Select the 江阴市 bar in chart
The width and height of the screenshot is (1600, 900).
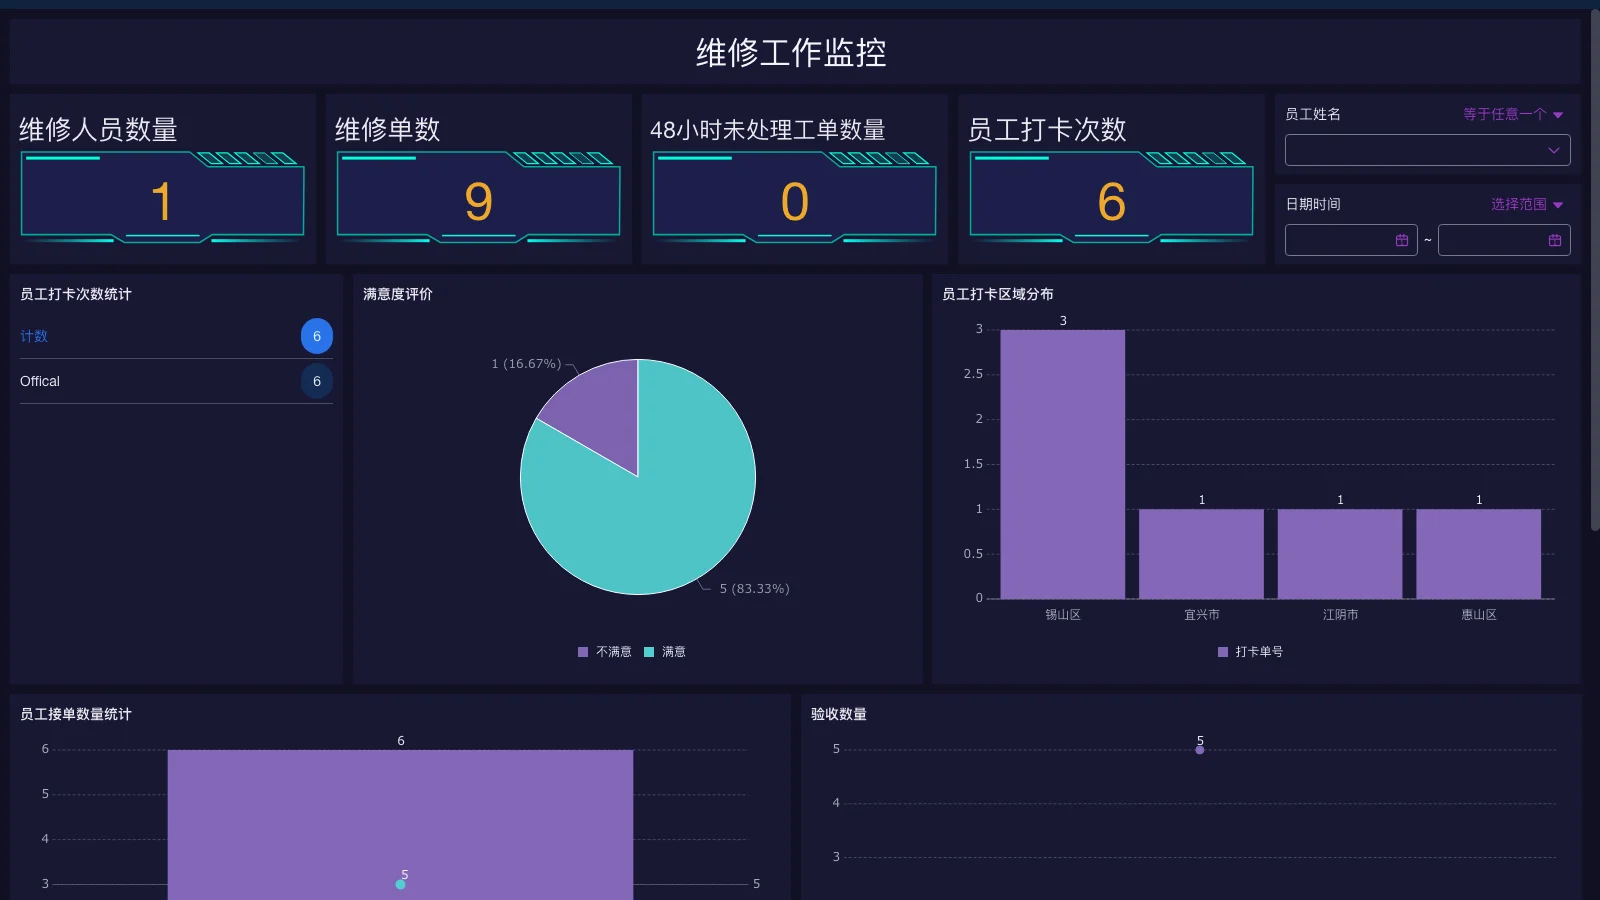coord(1340,554)
